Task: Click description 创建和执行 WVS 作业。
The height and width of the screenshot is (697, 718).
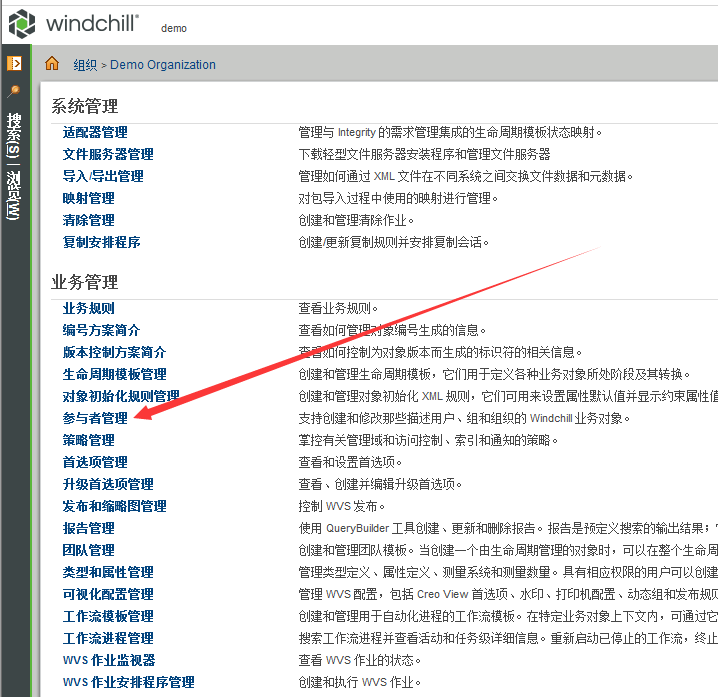Action: [x=359, y=682]
